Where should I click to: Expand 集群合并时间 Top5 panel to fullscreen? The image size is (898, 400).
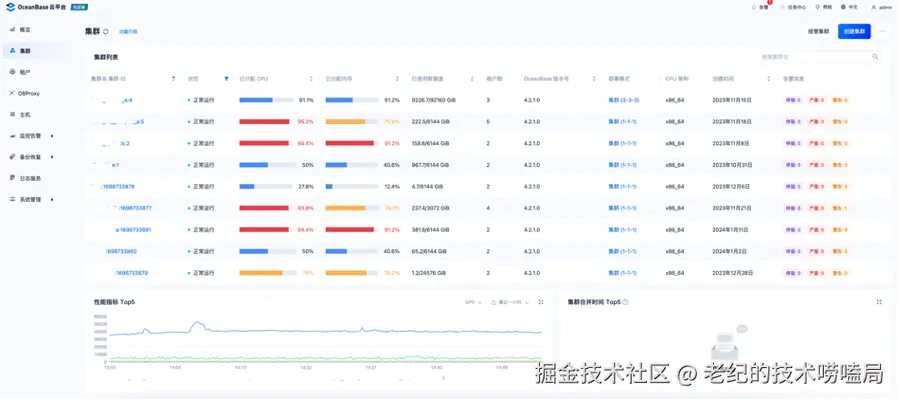click(x=879, y=302)
